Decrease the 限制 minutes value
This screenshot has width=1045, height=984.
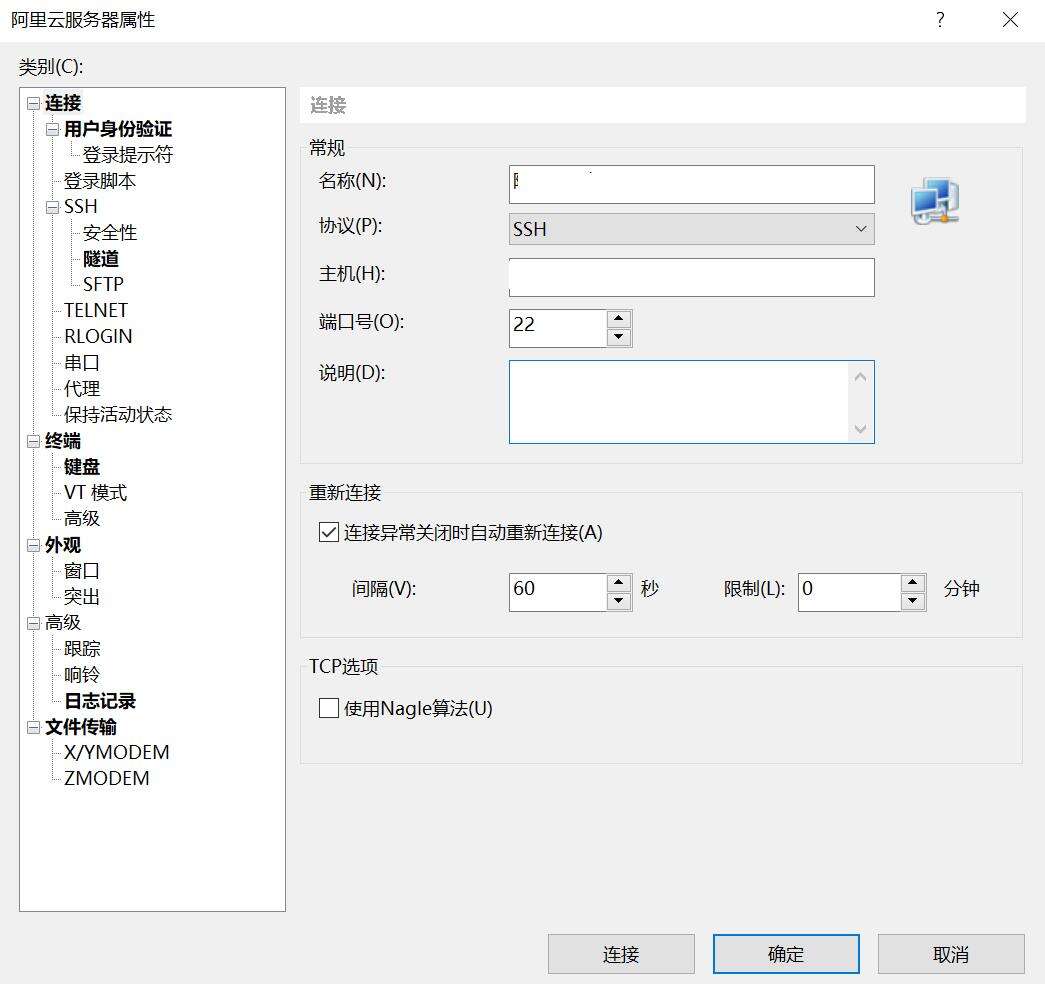[913, 601]
